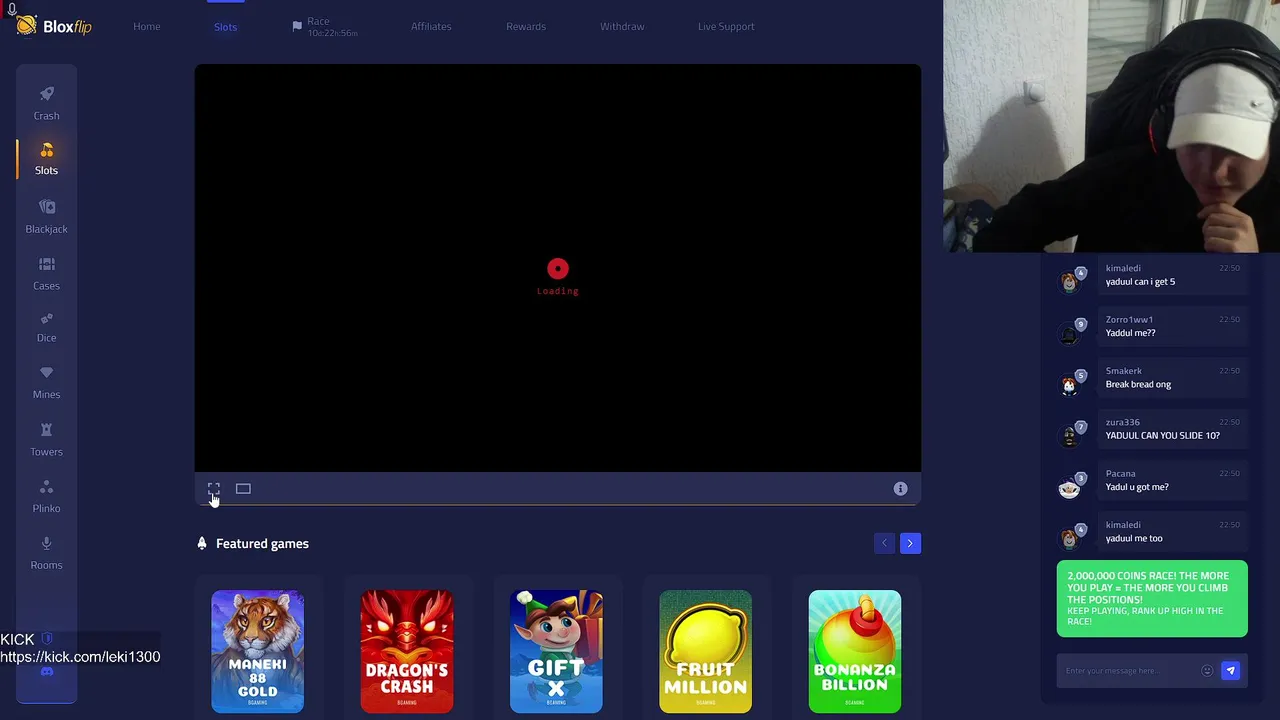Open Cases from the sidebar
Viewport: 1280px width, 720px height.
tap(46, 274)
